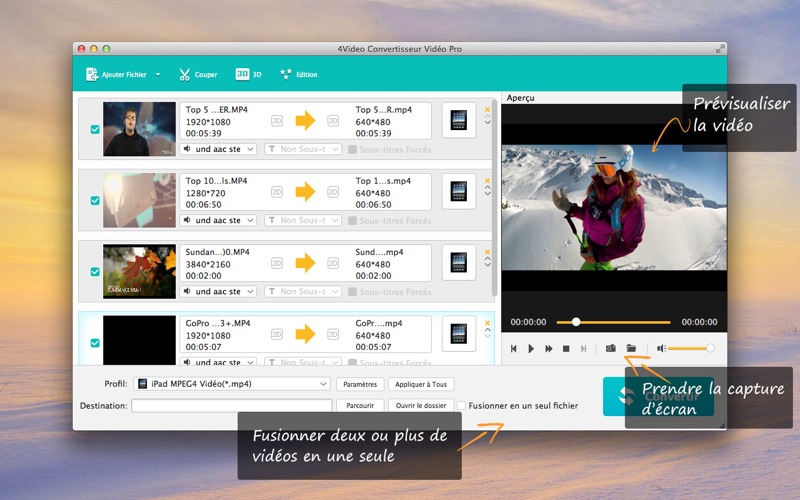Click the output 2D icon for Top 5...R.mp4
Image resolution: width=800 pixels, height=500 pixels.
click(333, 121)
